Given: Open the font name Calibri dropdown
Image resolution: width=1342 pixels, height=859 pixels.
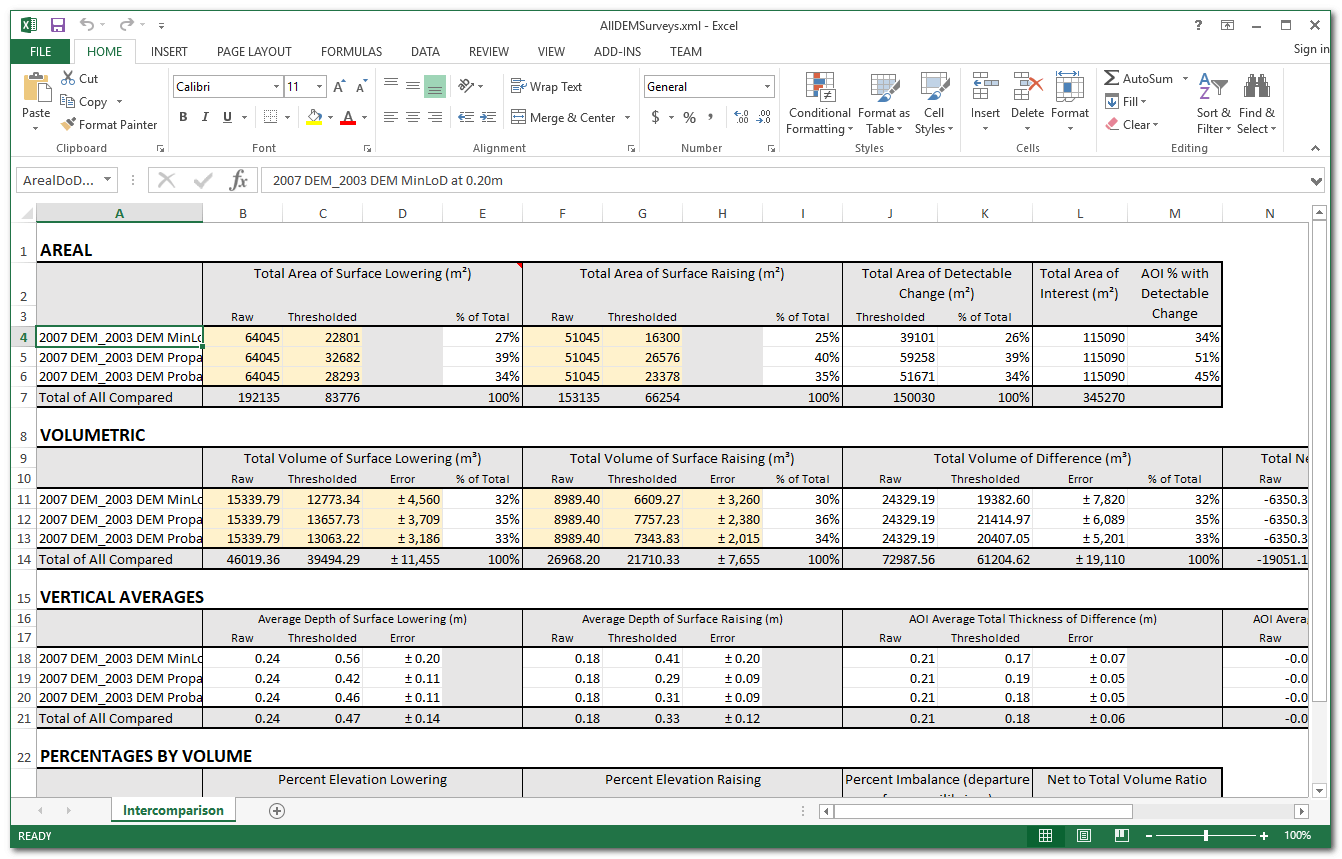Looking at the screenshot, I should click(x=276, y=87).
